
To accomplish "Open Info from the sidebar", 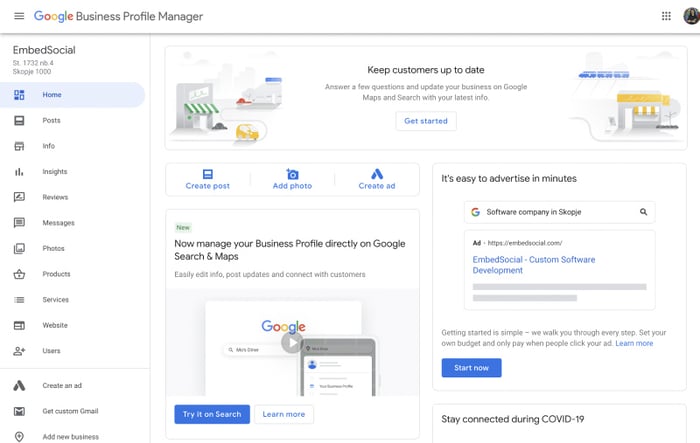I will click(49, 146).
